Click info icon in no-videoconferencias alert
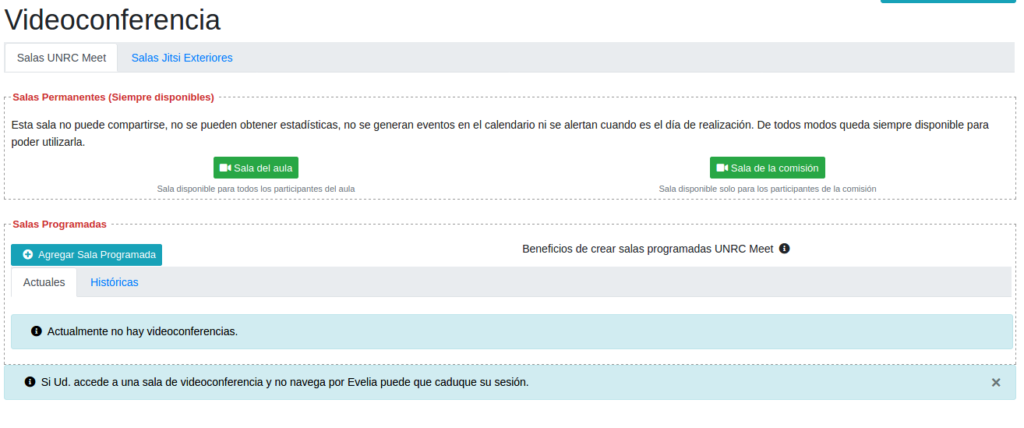This screenshot has width=1024, height=428. [37, 331]
